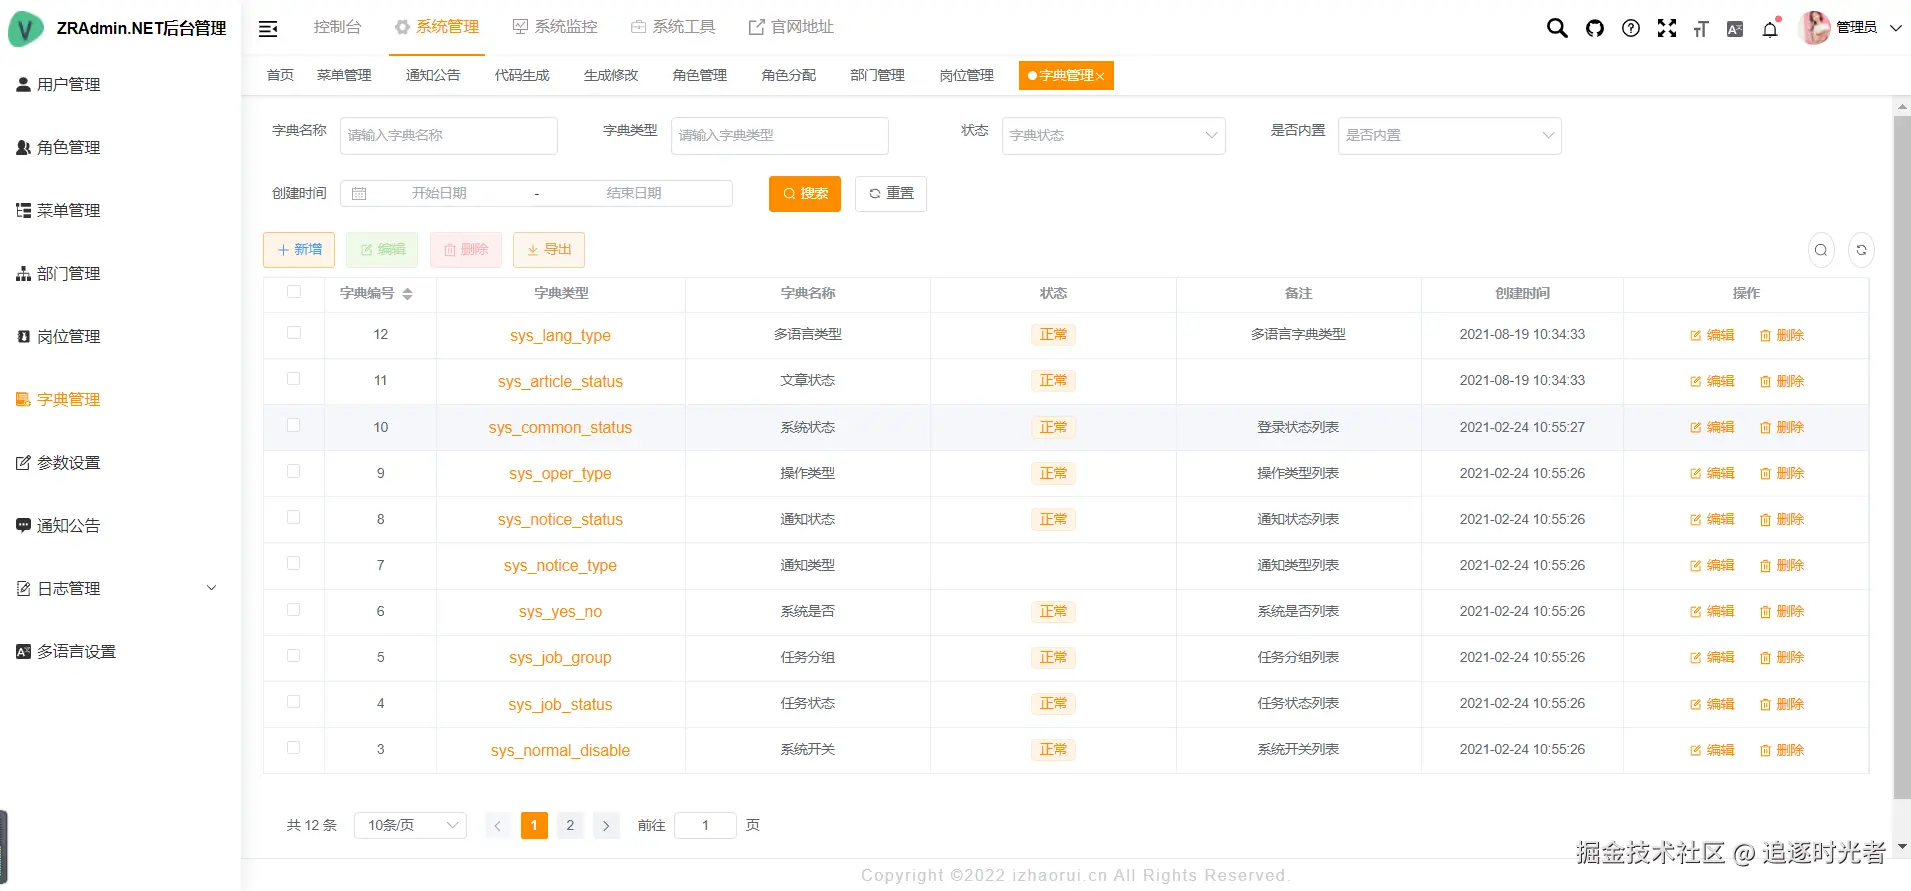
Task: Delete the sys_lang_type row
Action: tap(1782, 335)
